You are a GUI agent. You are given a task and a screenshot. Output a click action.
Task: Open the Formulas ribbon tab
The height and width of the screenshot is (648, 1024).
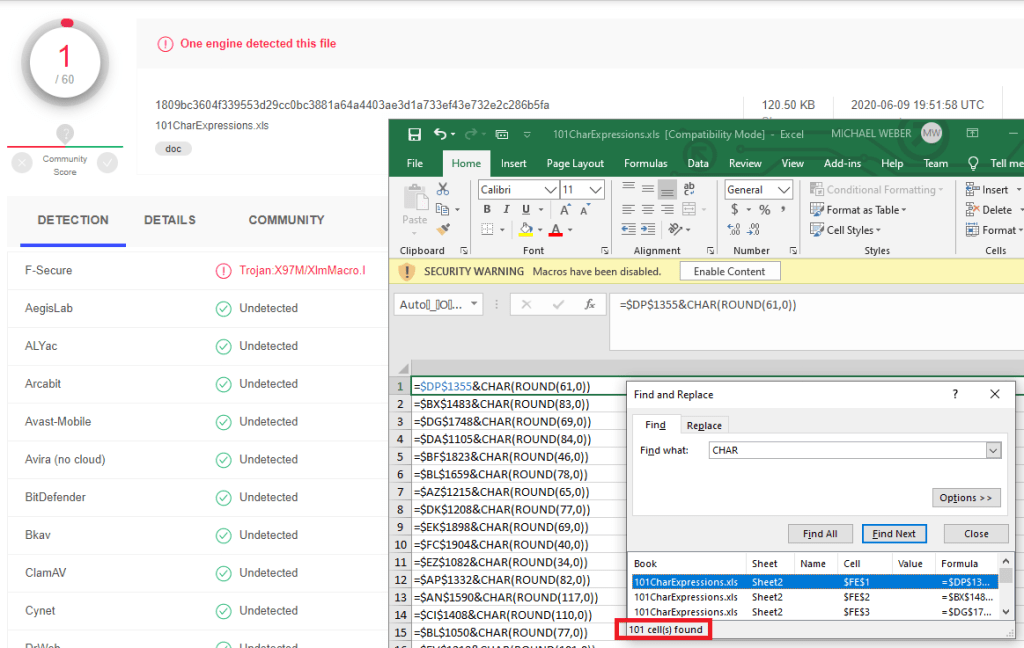pos(645,163)
